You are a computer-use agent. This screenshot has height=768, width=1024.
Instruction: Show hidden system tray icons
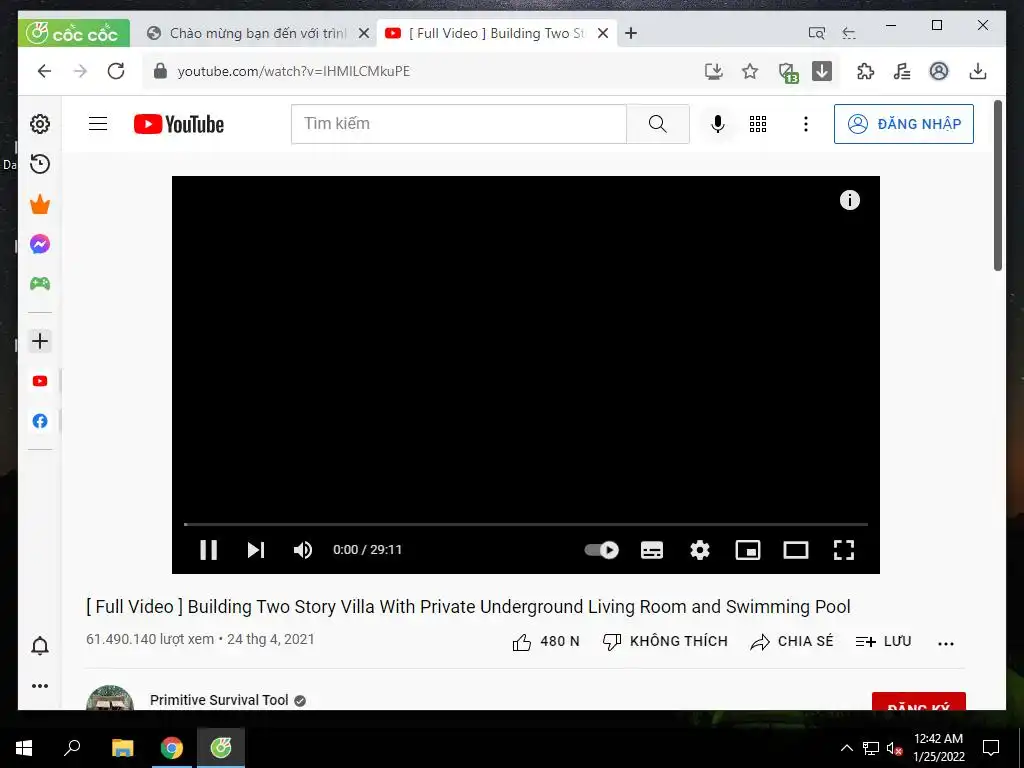[x=846, y=748]
